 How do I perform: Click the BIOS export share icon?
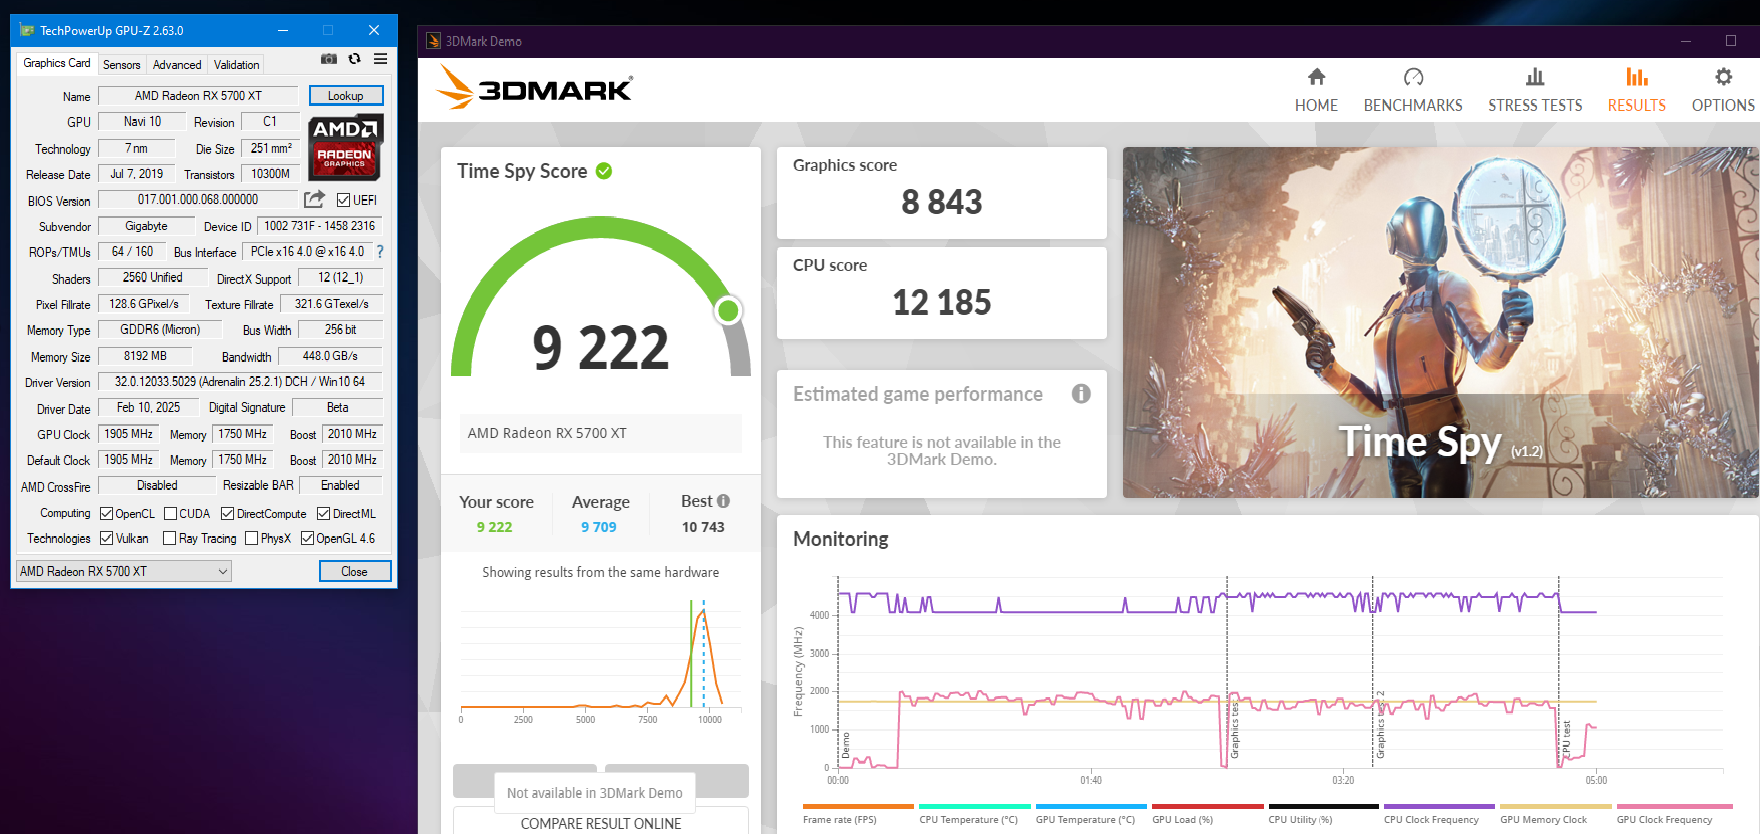[x=314, y=199]
